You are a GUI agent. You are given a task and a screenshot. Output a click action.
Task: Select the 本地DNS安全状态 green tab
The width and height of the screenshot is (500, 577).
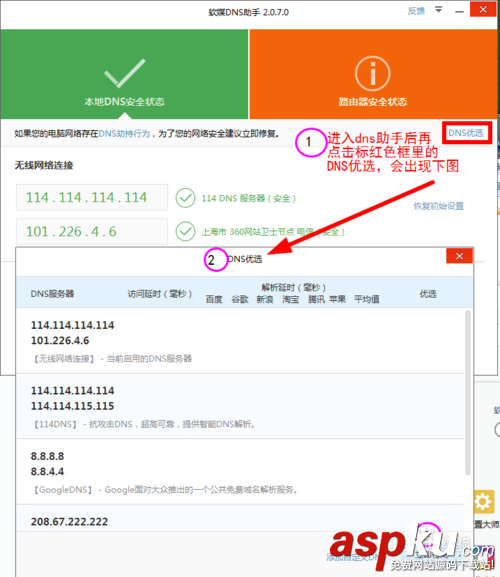(124, 74)
